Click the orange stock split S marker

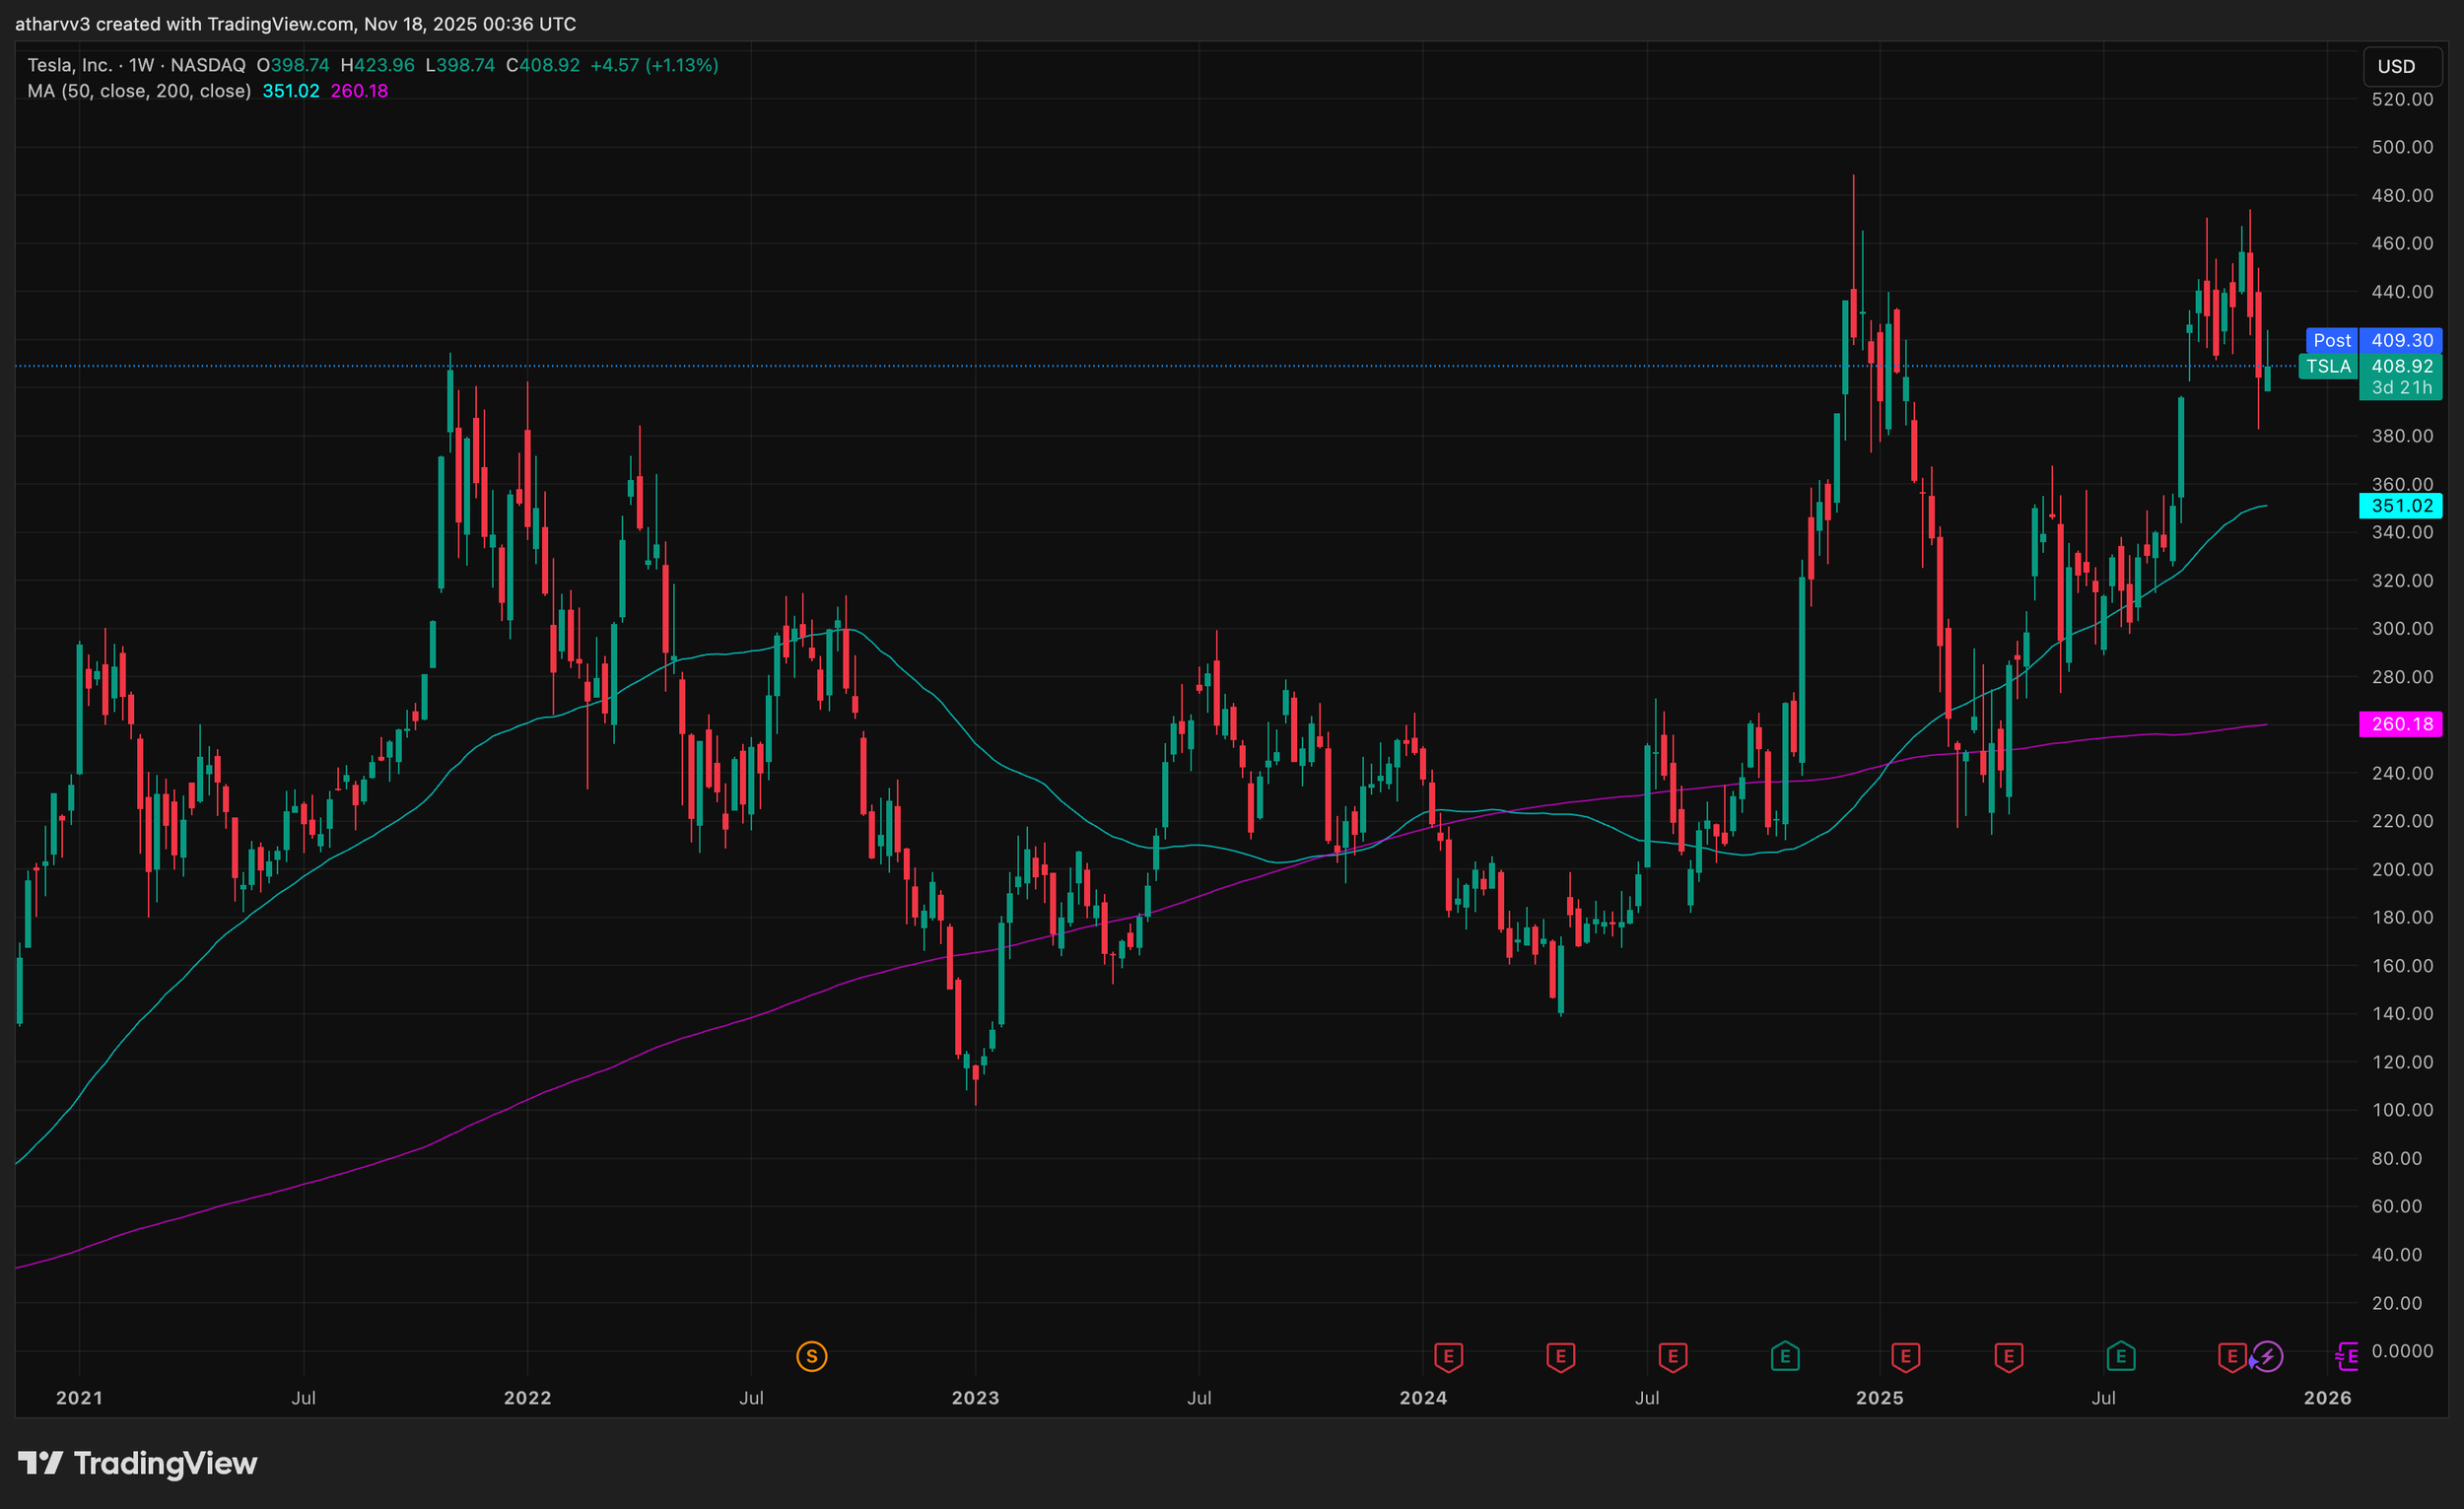point(811,1357)
